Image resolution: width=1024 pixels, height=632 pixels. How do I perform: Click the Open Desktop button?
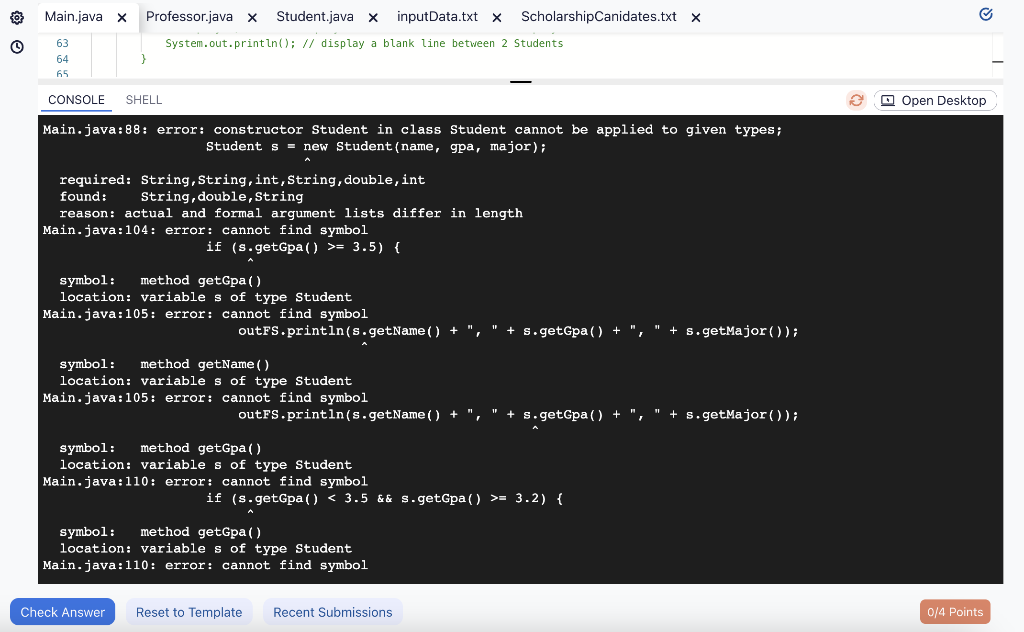click(935, 100)
